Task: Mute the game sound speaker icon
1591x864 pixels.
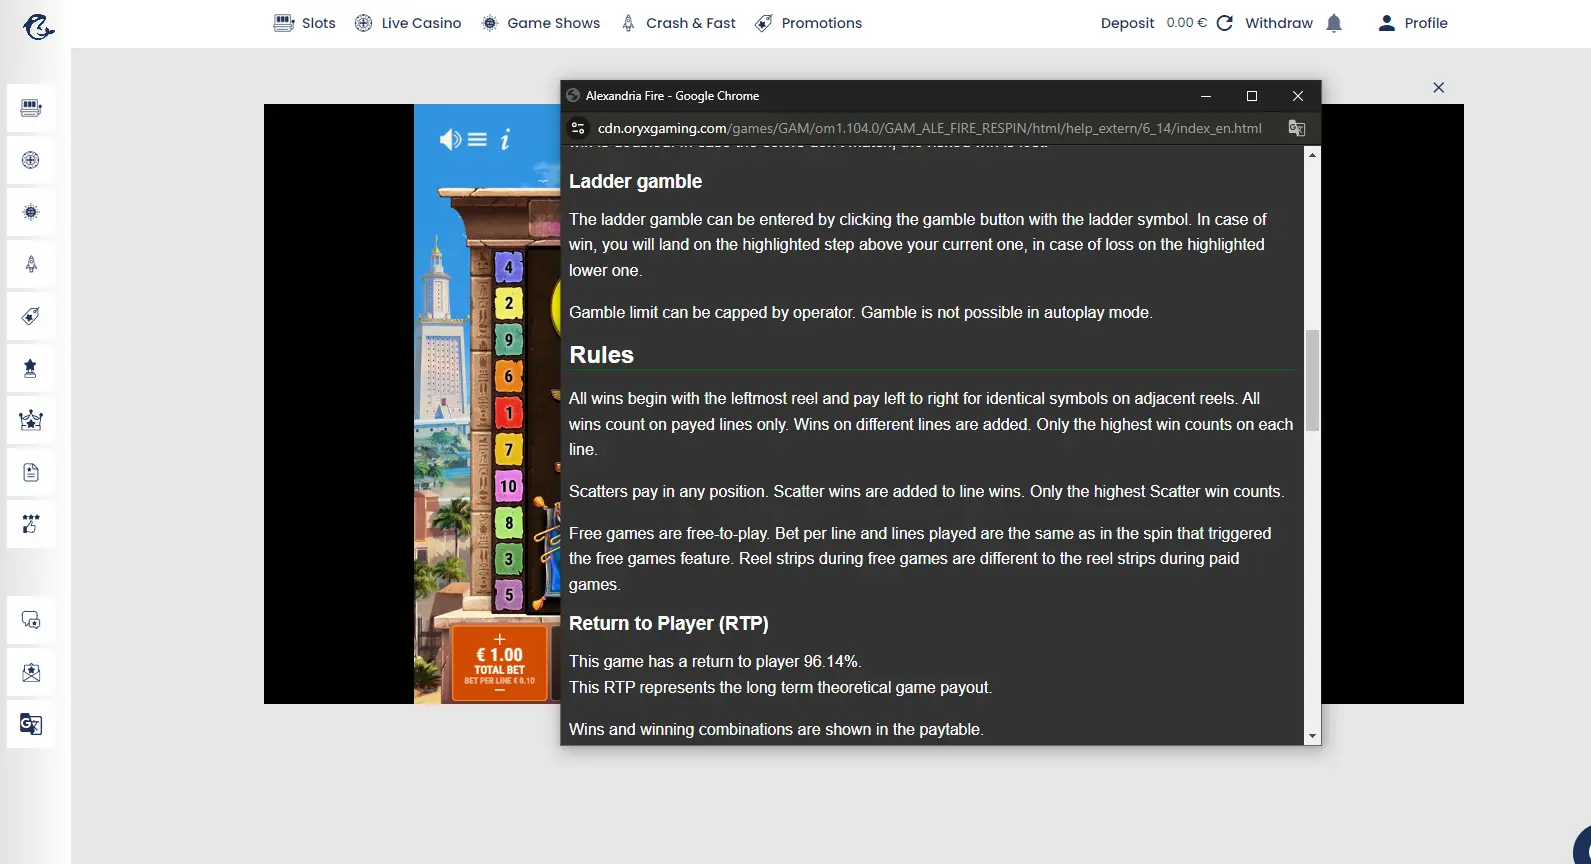Action: click(x=450, y=140)
